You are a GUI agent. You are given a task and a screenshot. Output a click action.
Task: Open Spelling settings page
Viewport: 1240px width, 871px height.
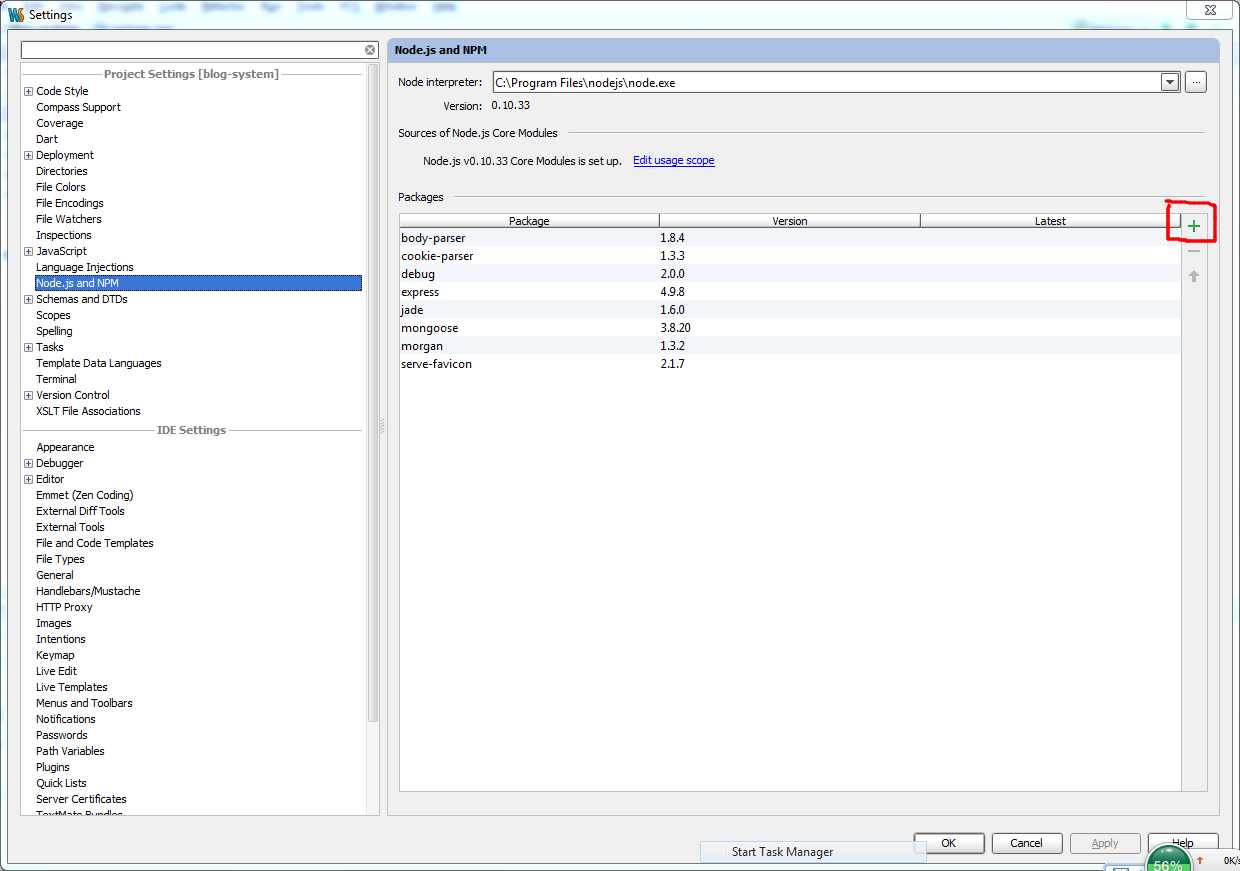point(54,331)
